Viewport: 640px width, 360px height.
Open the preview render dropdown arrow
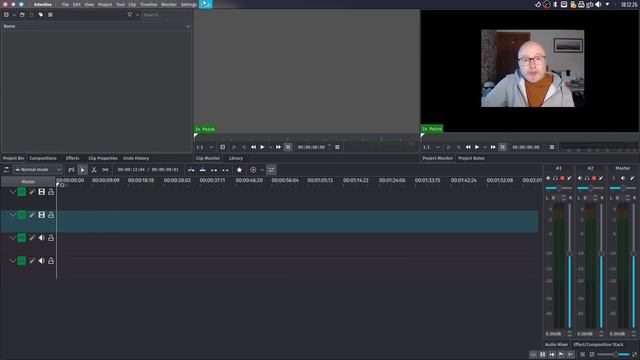(x=262, y=170)
